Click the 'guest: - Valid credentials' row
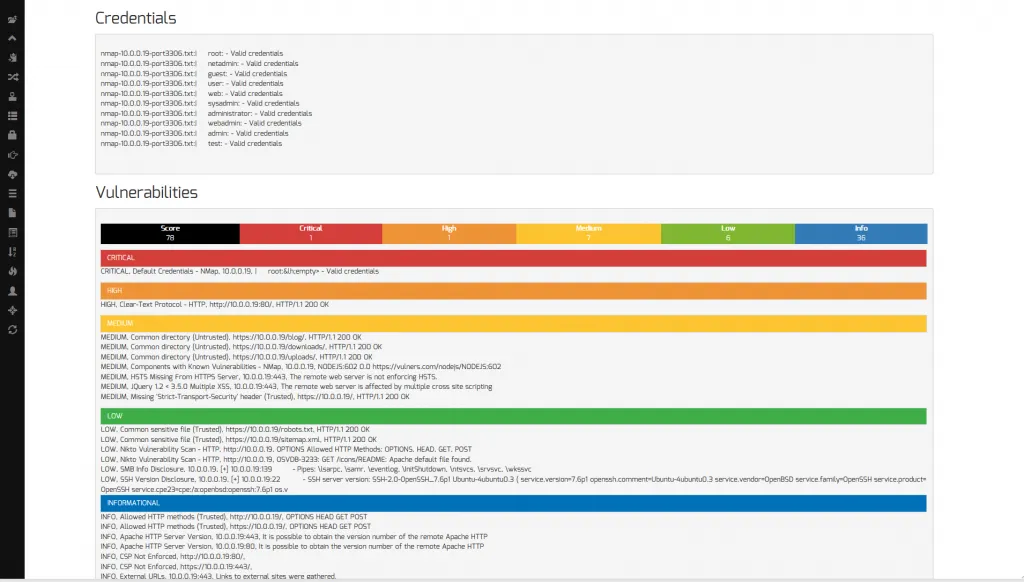Screen dimensions: 1024x582 coord(193,74)
